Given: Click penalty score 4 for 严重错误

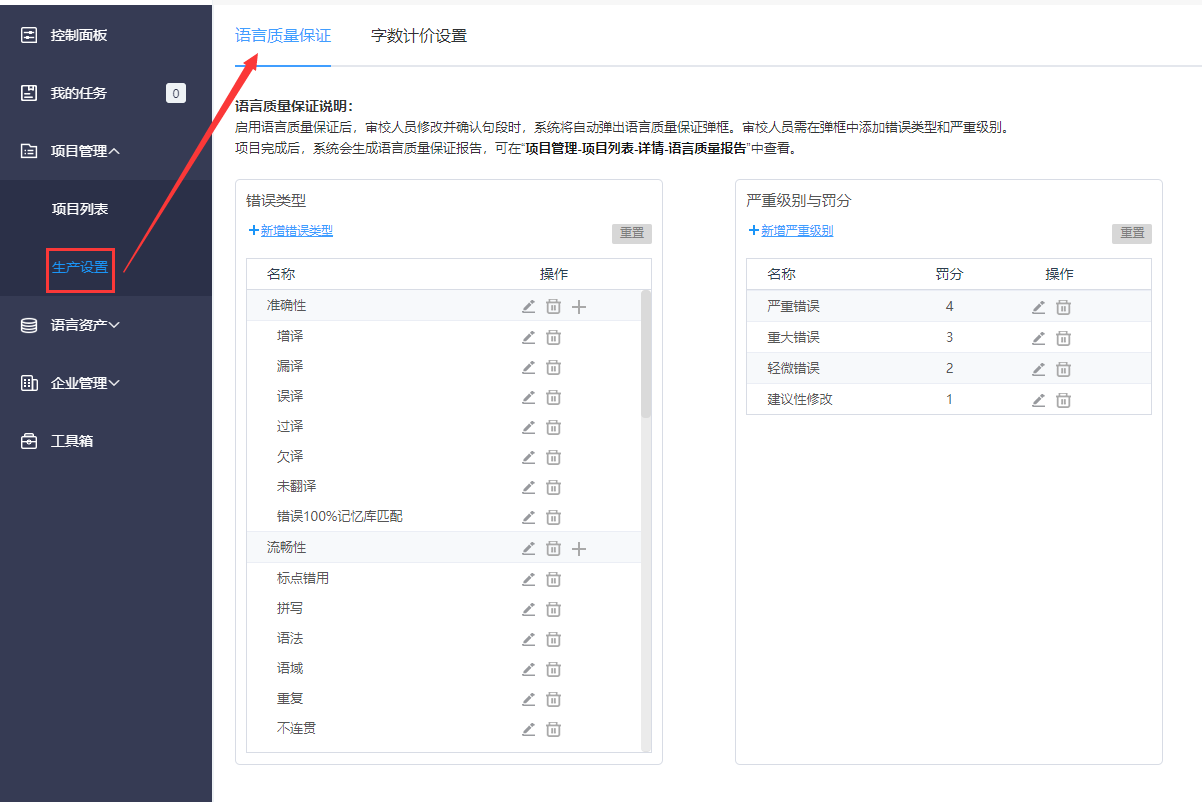Looking at the screenshot, I should (x=949, y=307).
